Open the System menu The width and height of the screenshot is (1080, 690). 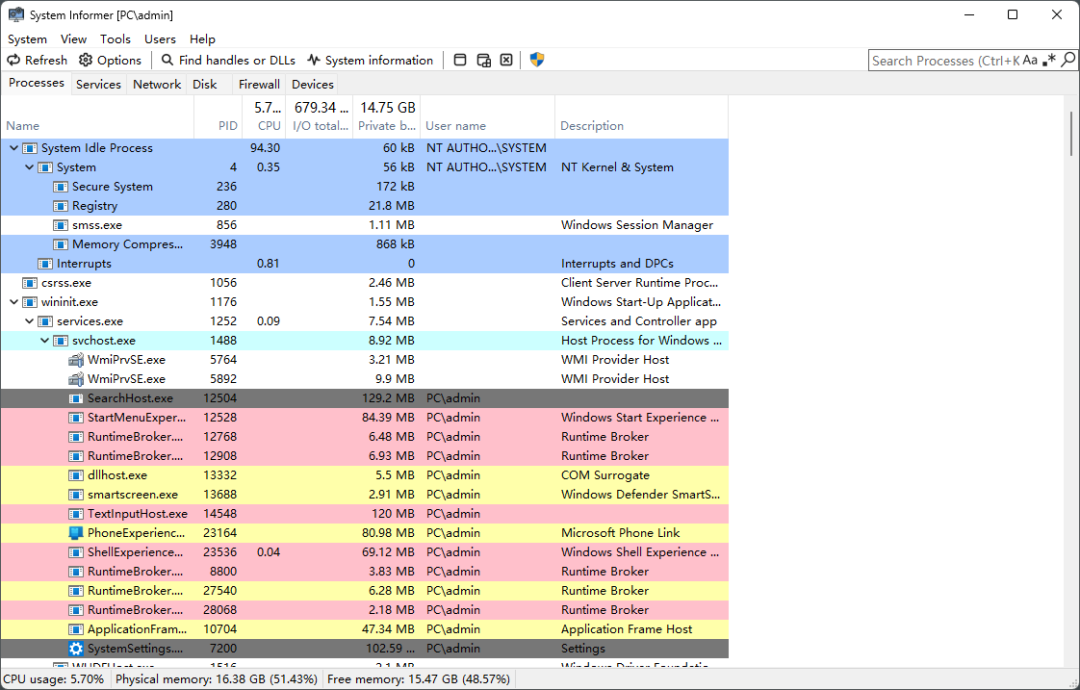pos(28,39)
